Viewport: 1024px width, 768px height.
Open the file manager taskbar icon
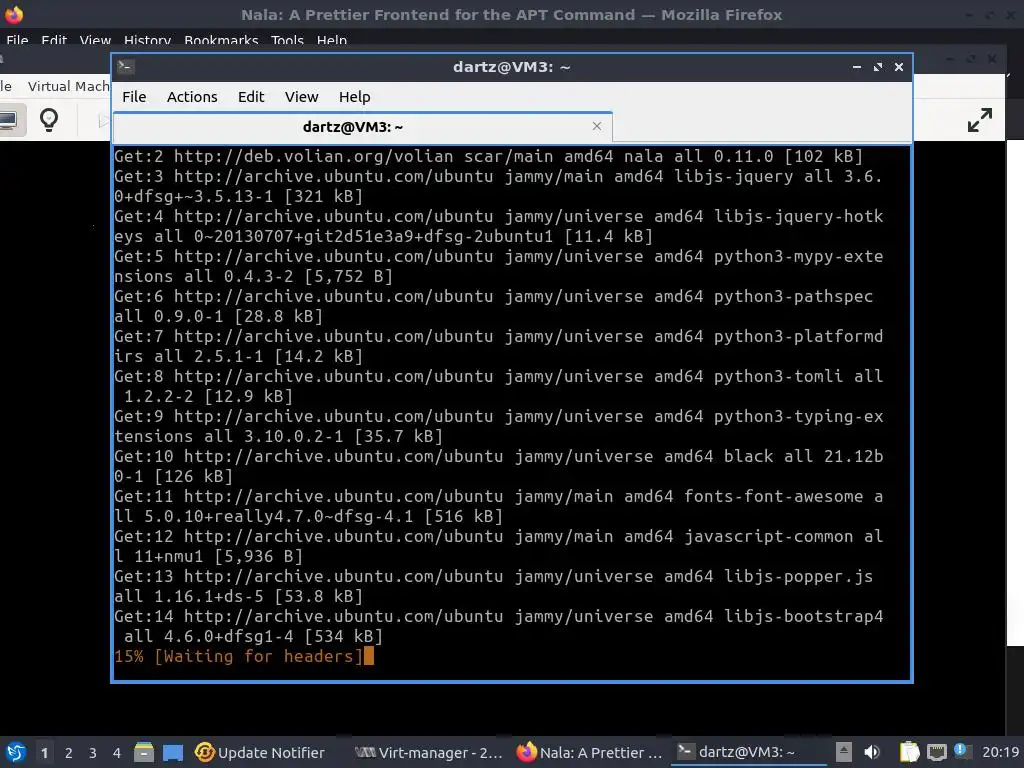tap(144, 752)
